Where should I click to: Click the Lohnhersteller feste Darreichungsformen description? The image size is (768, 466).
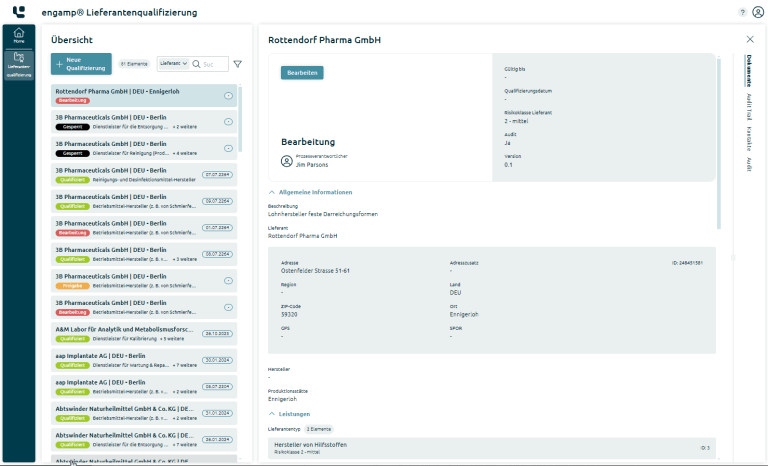(x=323, y=214)
